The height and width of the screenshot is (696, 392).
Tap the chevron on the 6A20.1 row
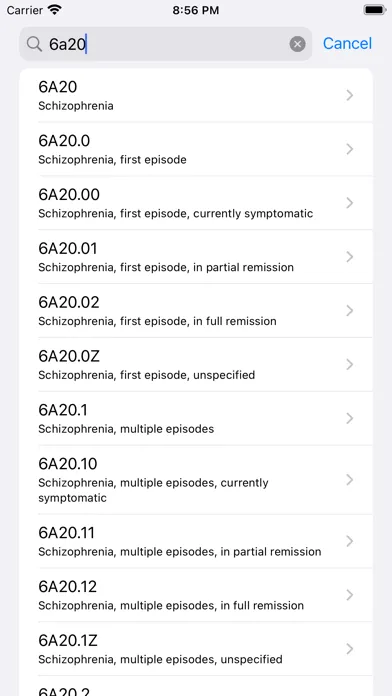point(350,418)
